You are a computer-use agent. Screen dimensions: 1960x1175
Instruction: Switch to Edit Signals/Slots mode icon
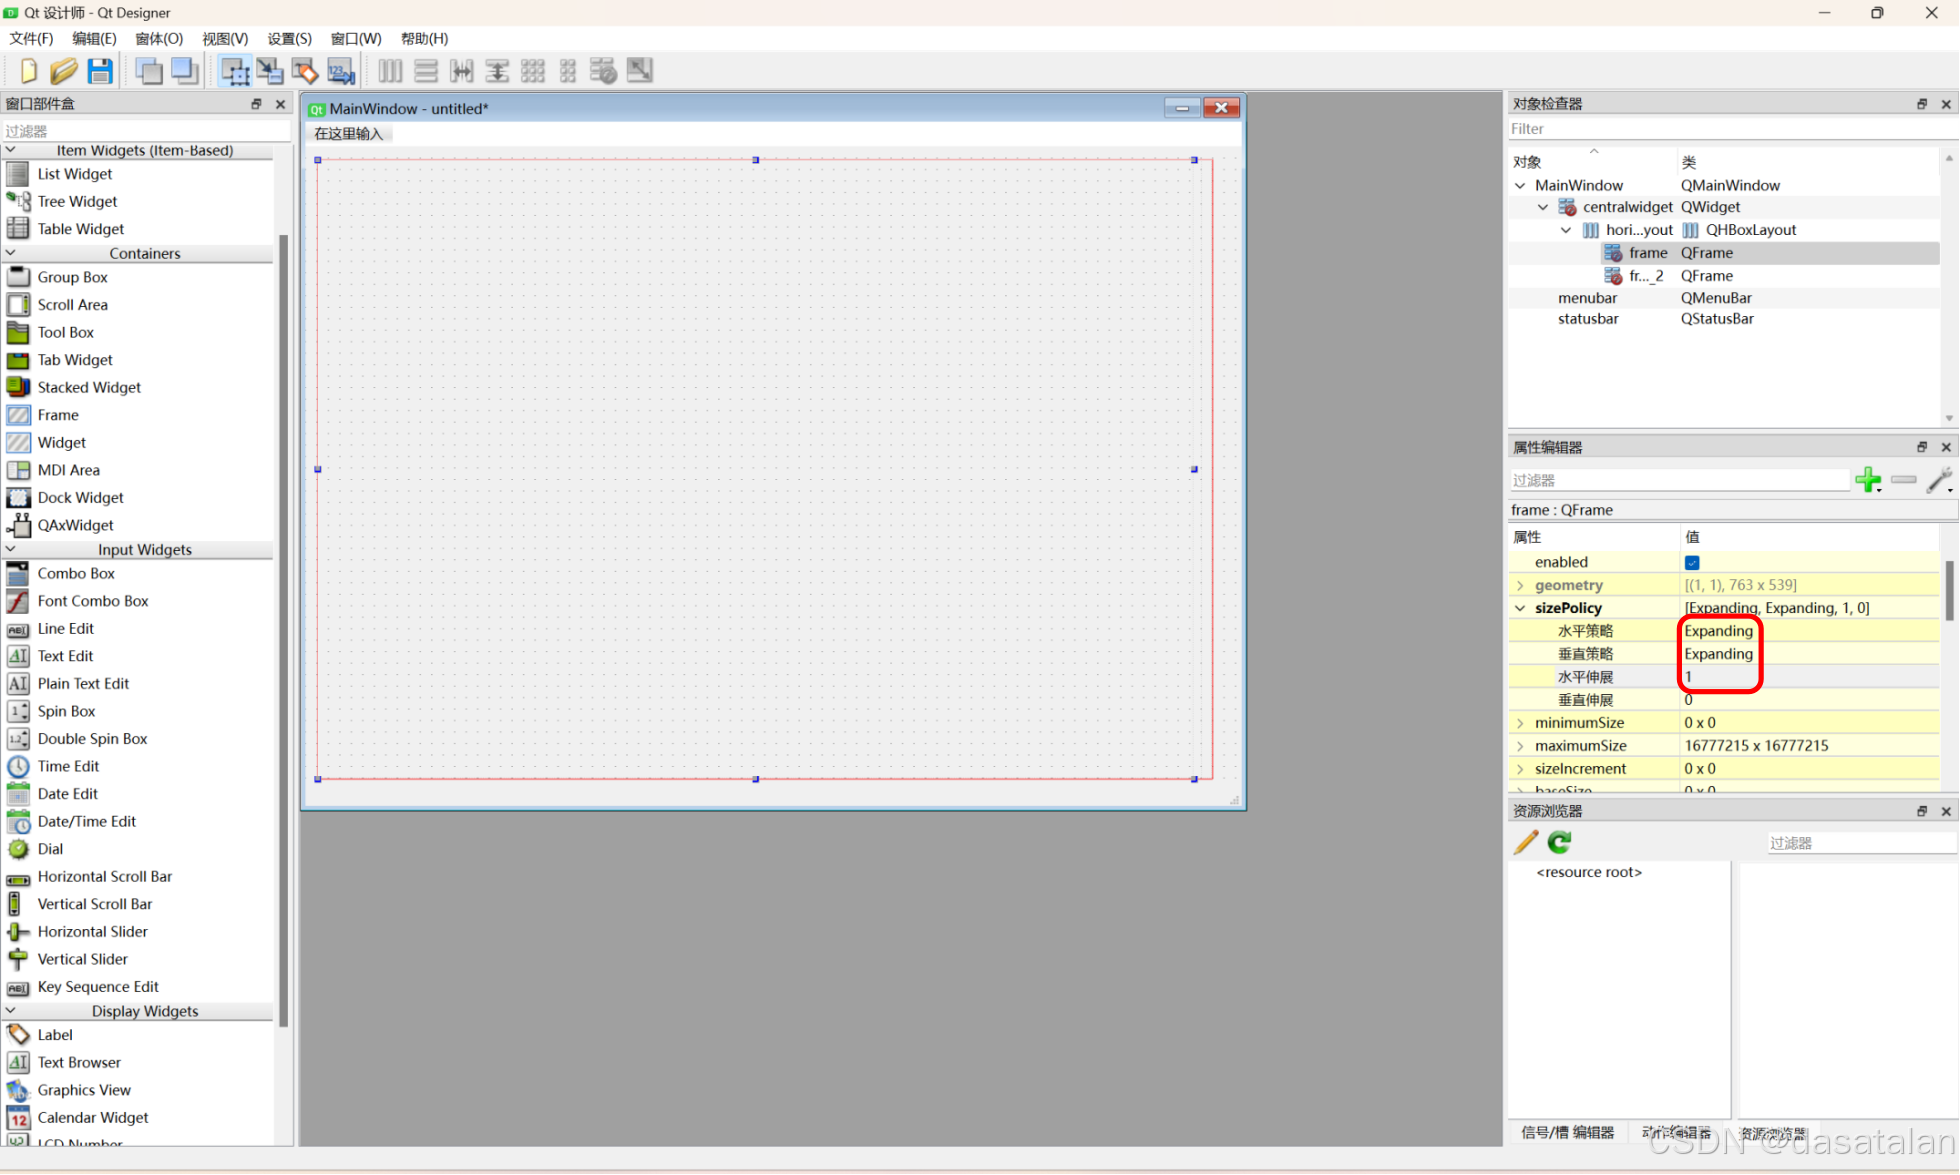[270, 71]
